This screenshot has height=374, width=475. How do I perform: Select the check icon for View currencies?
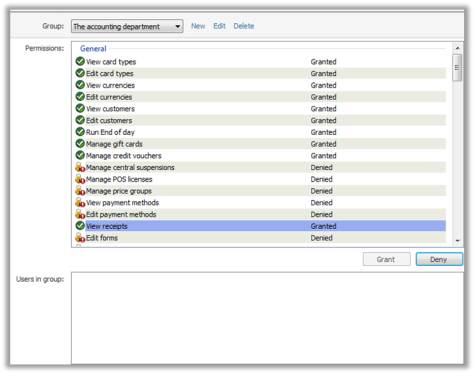point(80,85)
